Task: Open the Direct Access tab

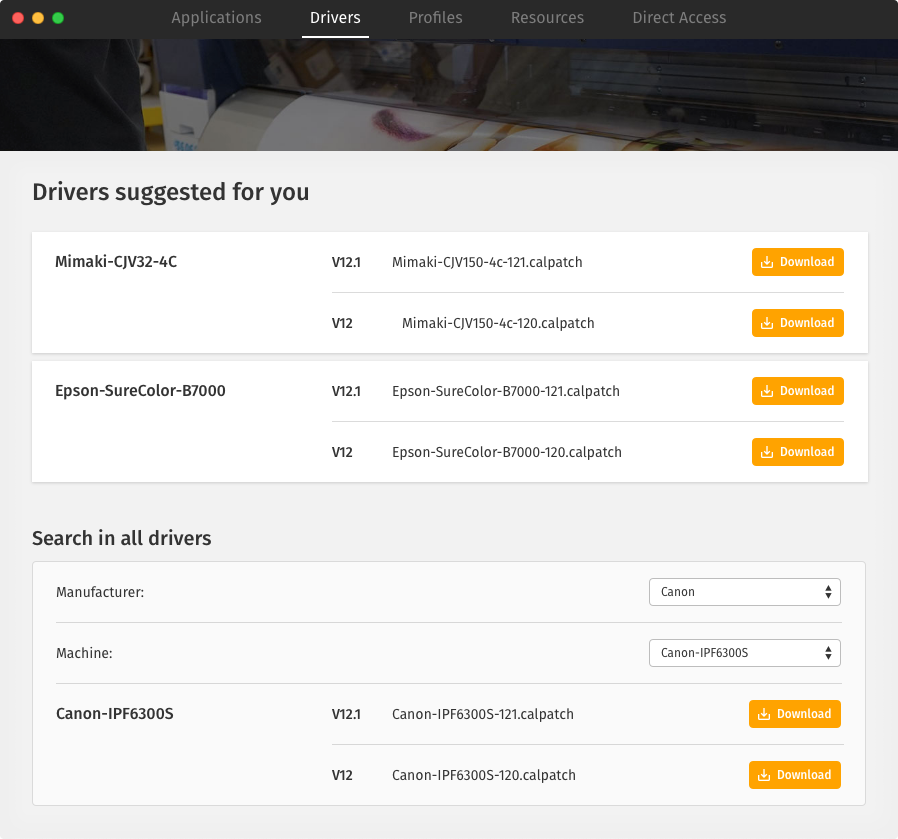Action: point(679,18)
